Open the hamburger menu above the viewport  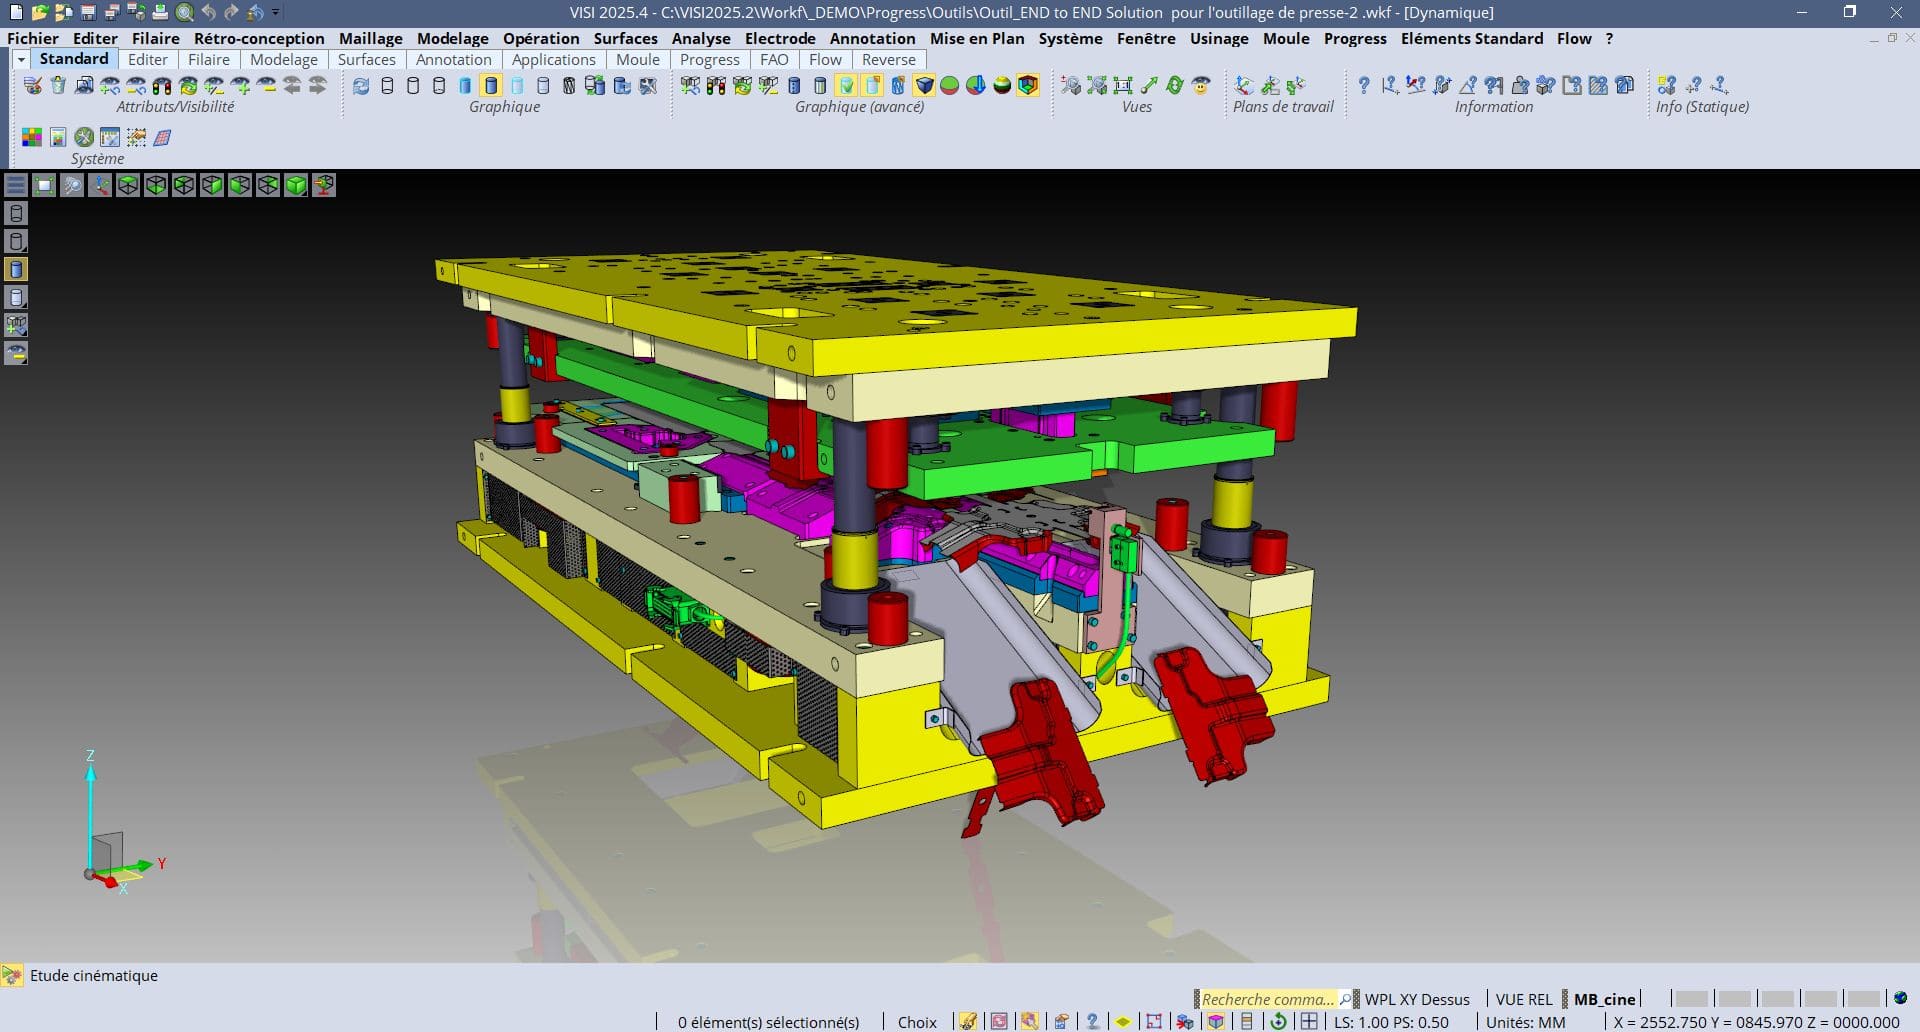[16, 186]
